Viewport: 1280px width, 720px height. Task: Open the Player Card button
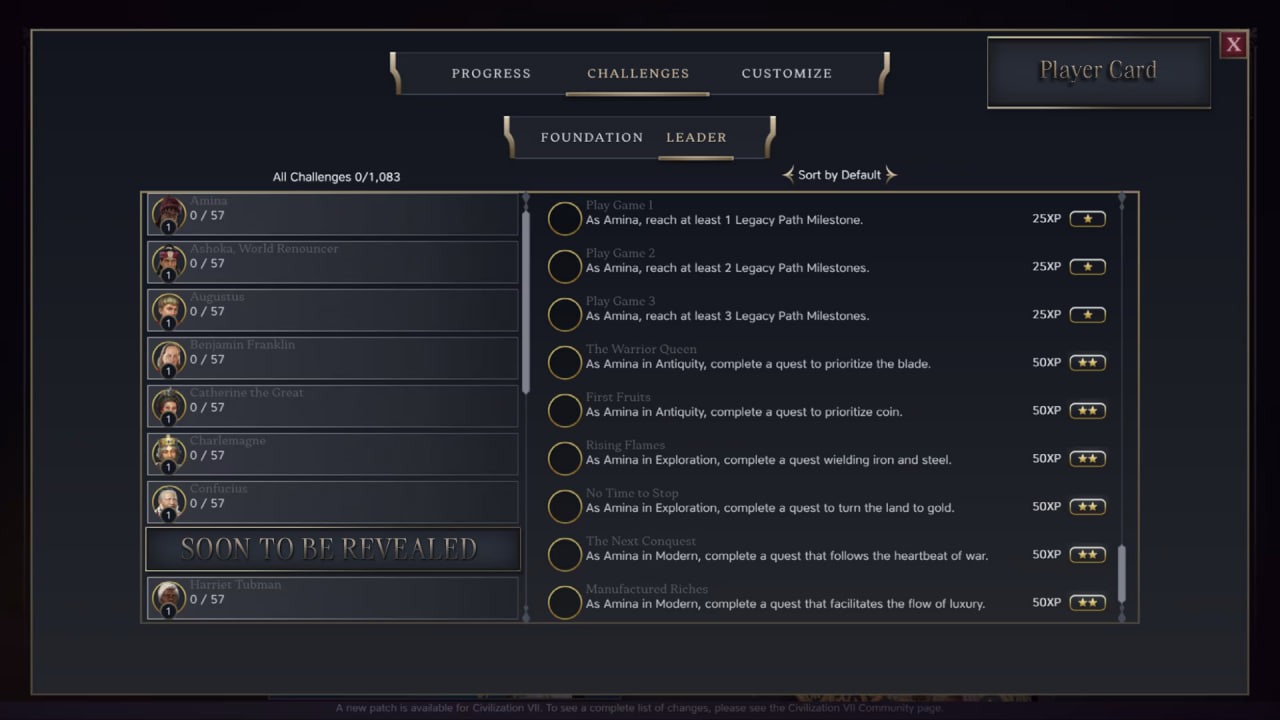pos(1098,71)
